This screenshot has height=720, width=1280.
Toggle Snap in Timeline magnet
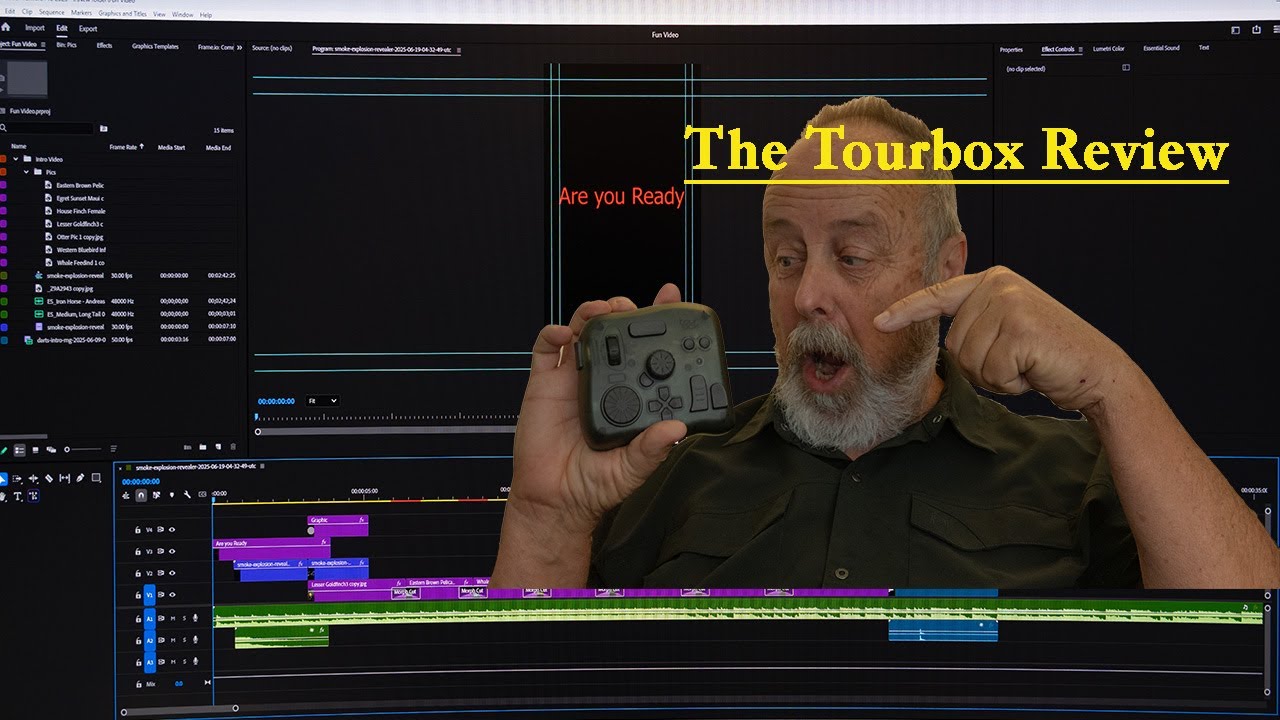141,495
